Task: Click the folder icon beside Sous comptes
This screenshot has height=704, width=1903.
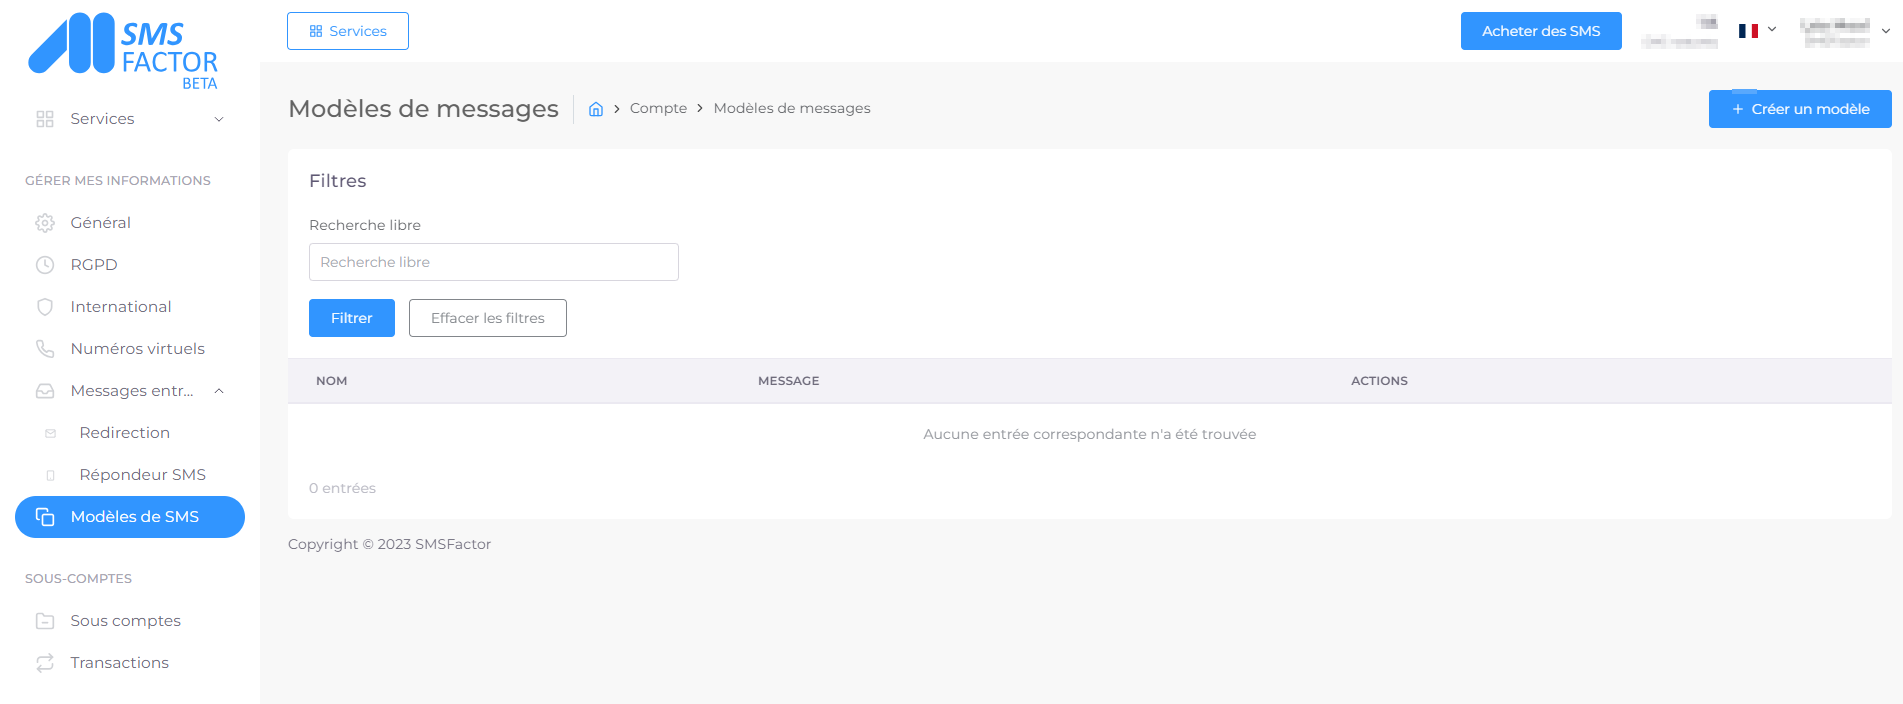Action: pos(45,621)
